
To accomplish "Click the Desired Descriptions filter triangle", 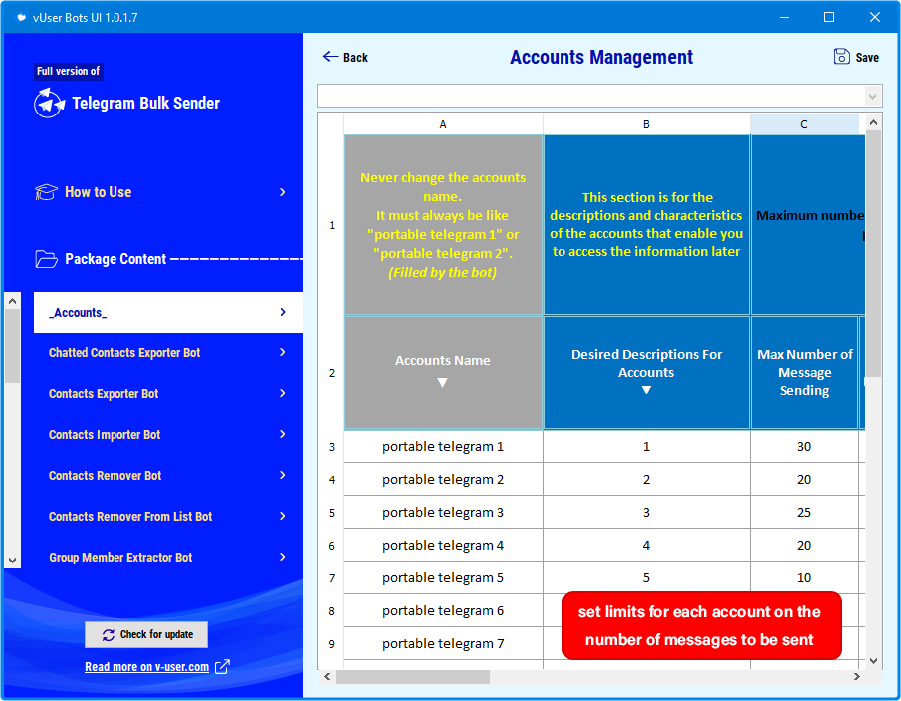I will coord(646,390).
